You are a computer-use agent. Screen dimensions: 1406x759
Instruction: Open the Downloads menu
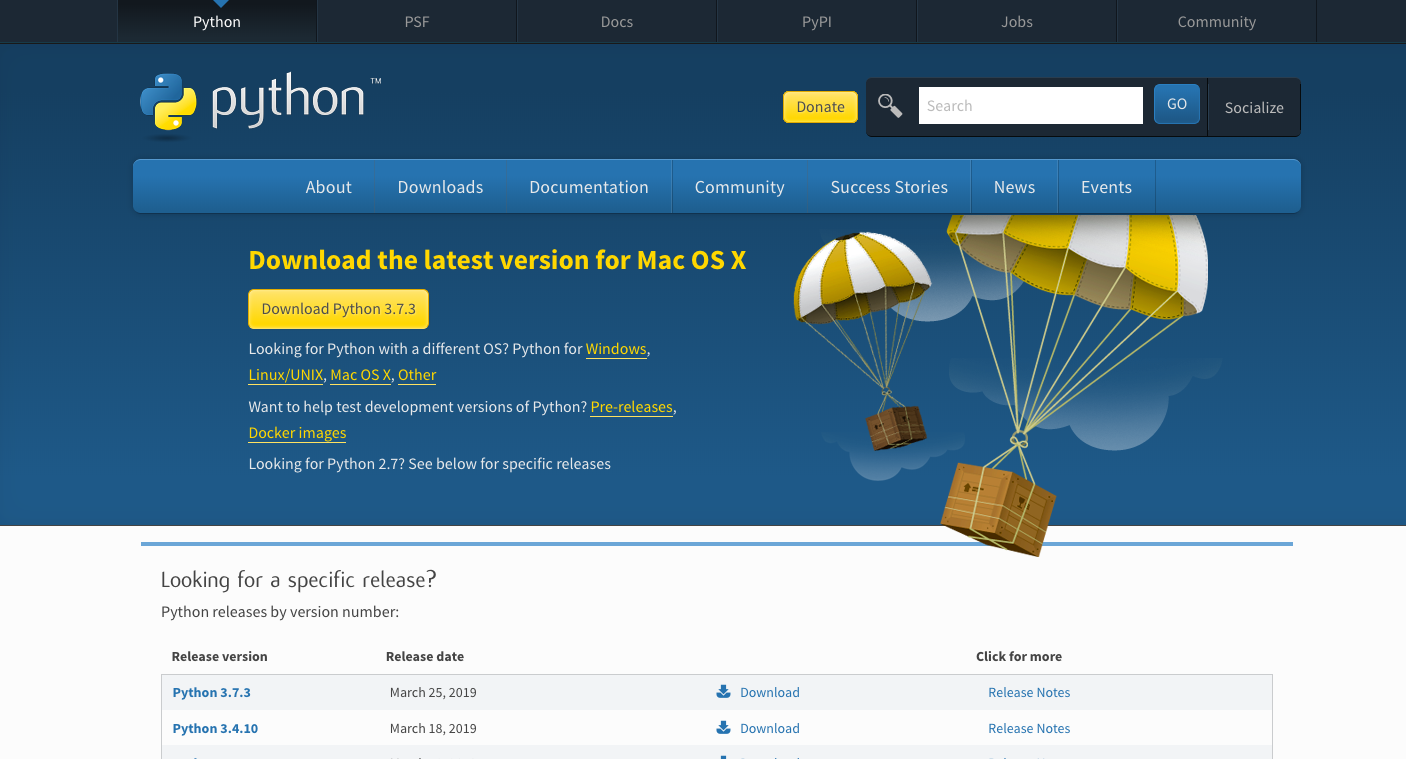tap(440, 187)
